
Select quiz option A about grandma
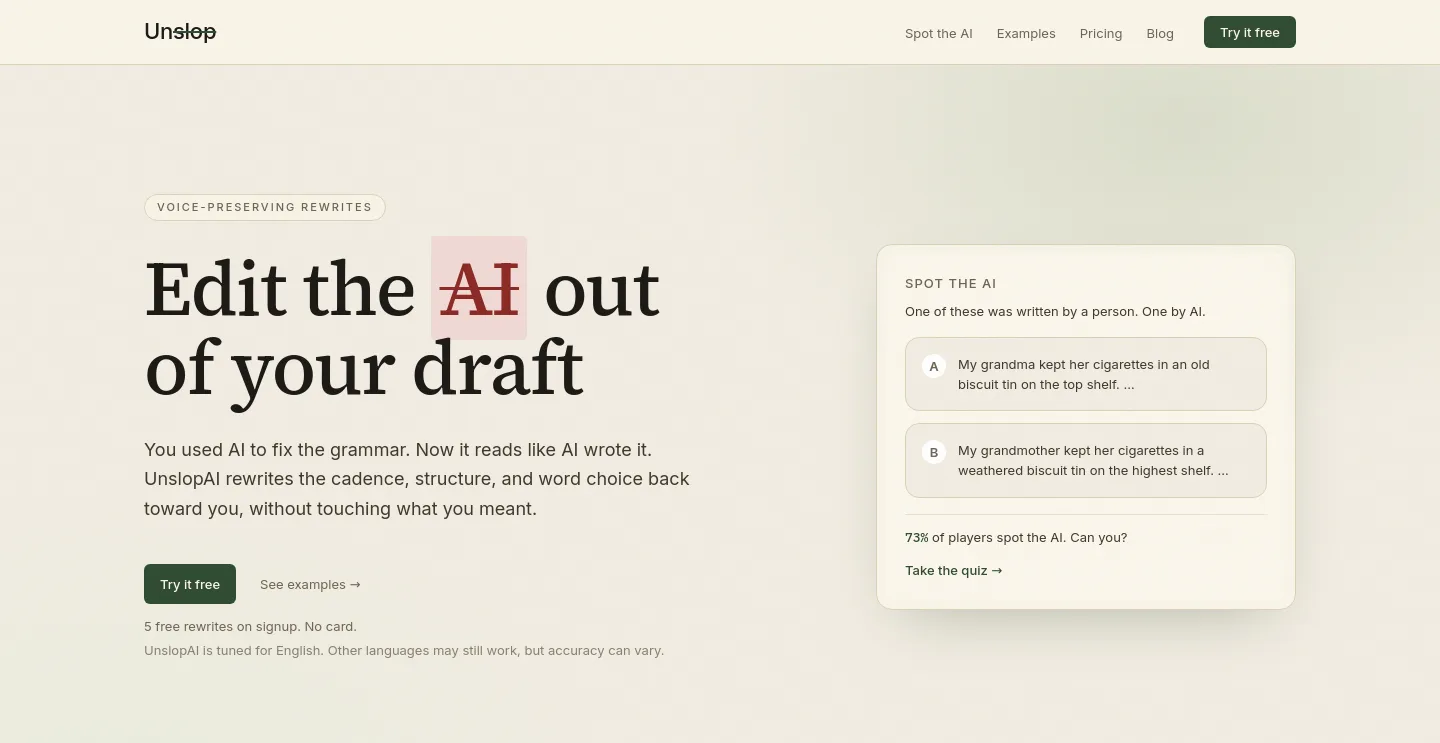pyautogui.click(x=1086, y=374)
